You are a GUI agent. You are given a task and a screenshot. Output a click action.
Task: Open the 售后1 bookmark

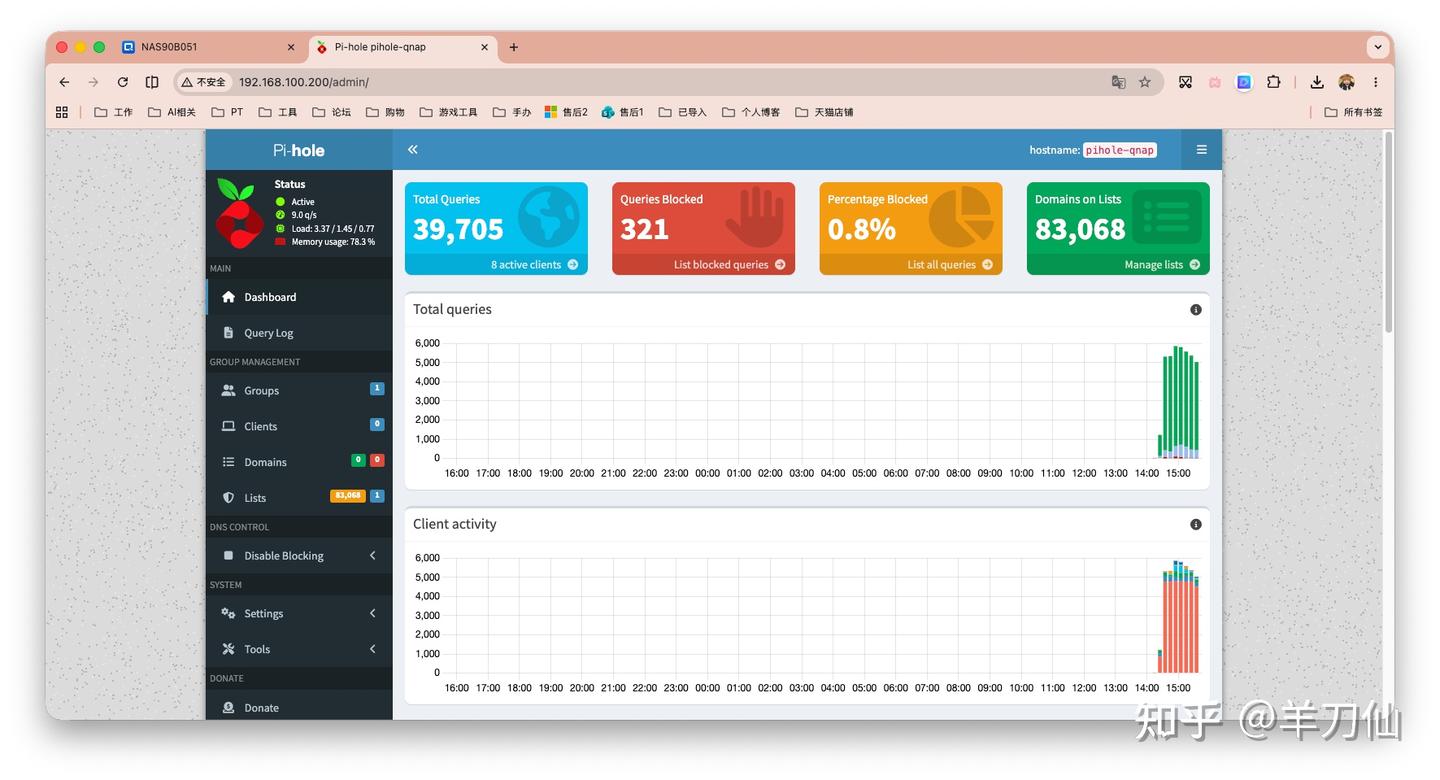(x=622, y=112)
